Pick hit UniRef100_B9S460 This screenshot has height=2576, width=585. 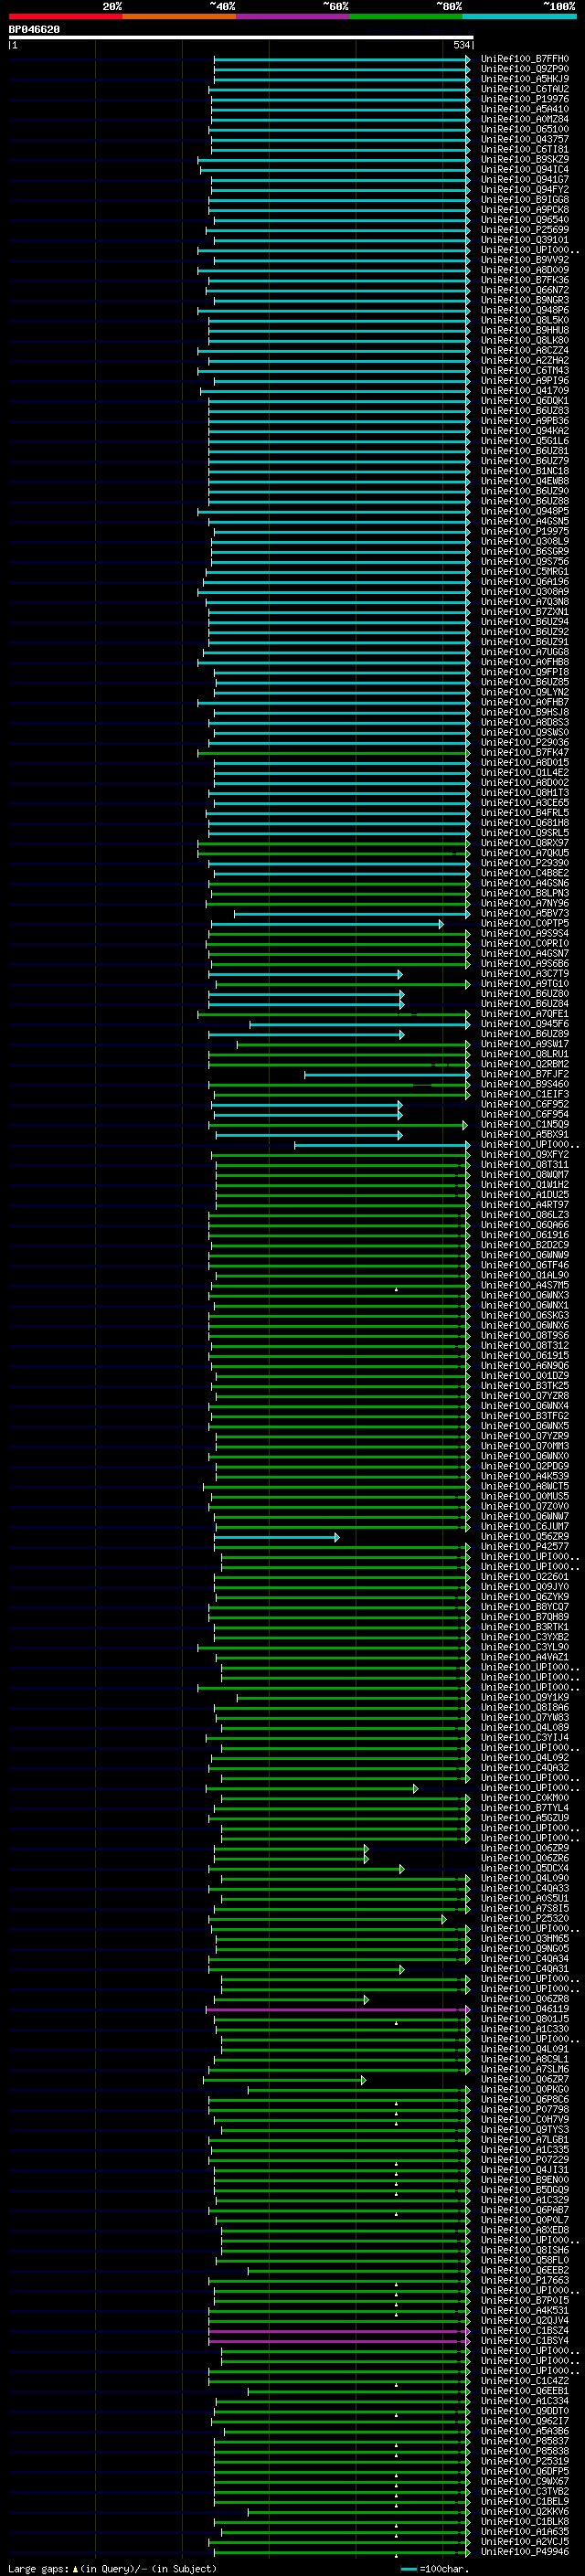(x=525, y=1085)
